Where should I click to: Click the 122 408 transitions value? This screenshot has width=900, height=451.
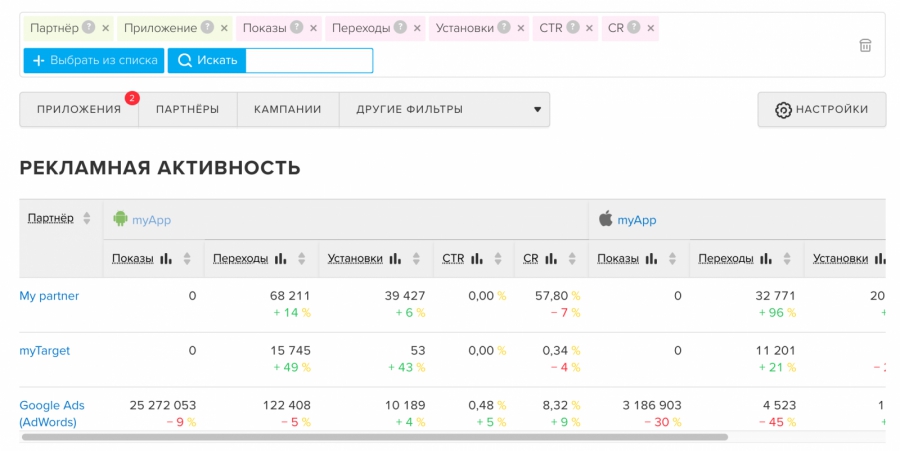point(286,406)
